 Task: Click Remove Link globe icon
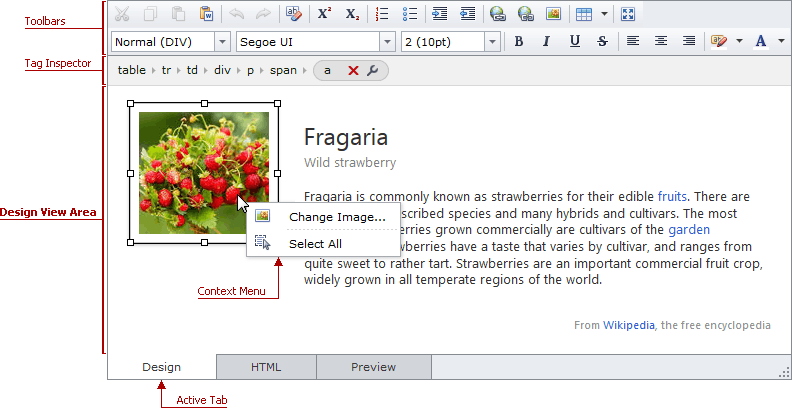[x=525, y=14]
